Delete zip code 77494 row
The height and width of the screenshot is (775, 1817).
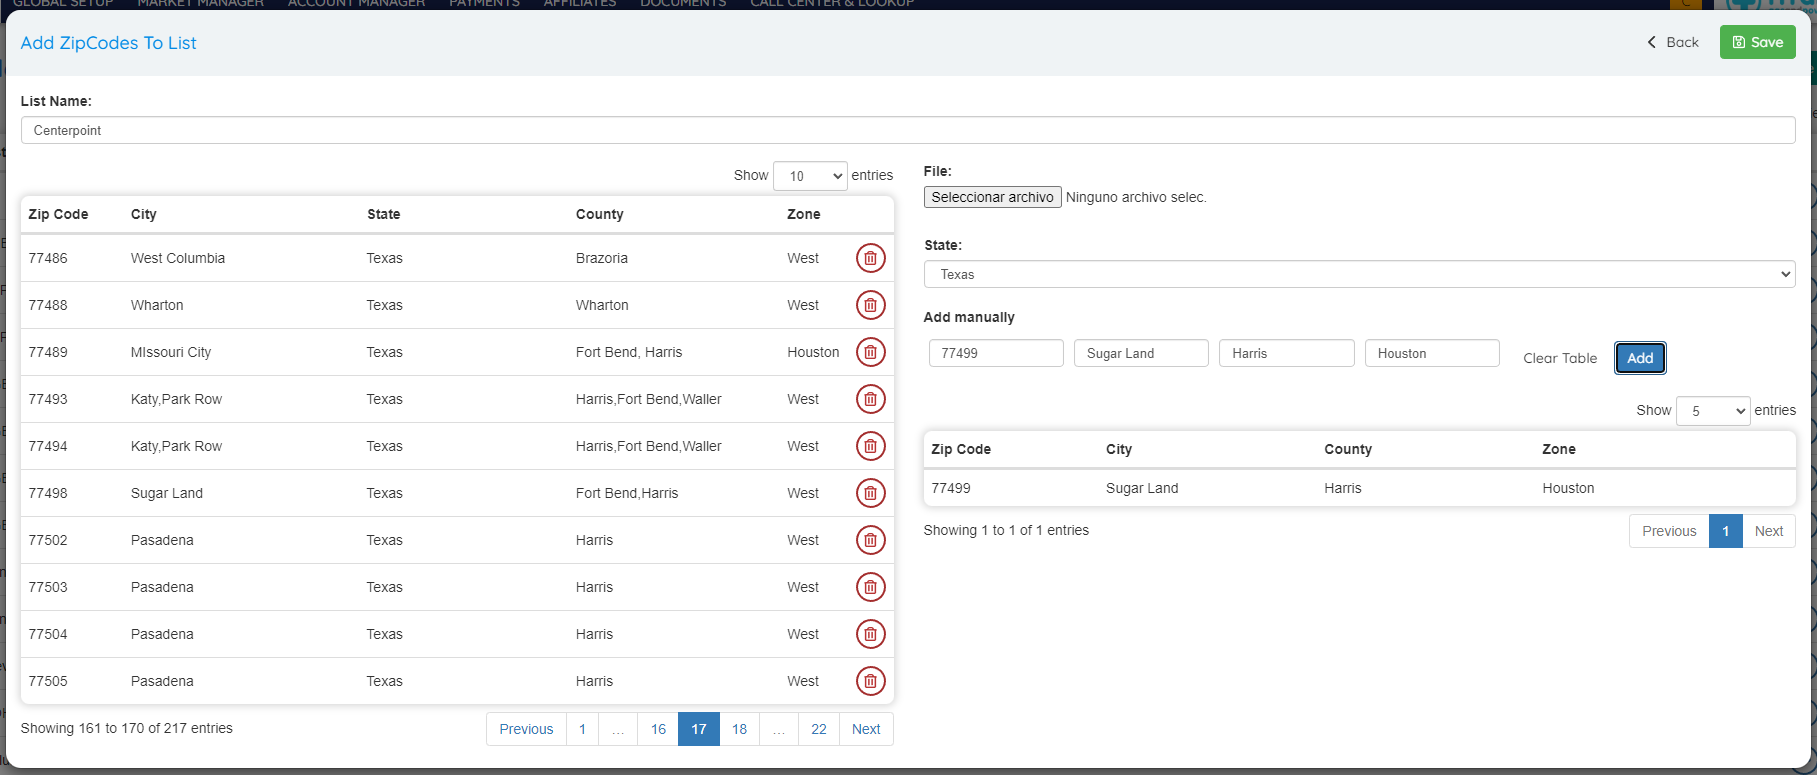pos(870,446)
